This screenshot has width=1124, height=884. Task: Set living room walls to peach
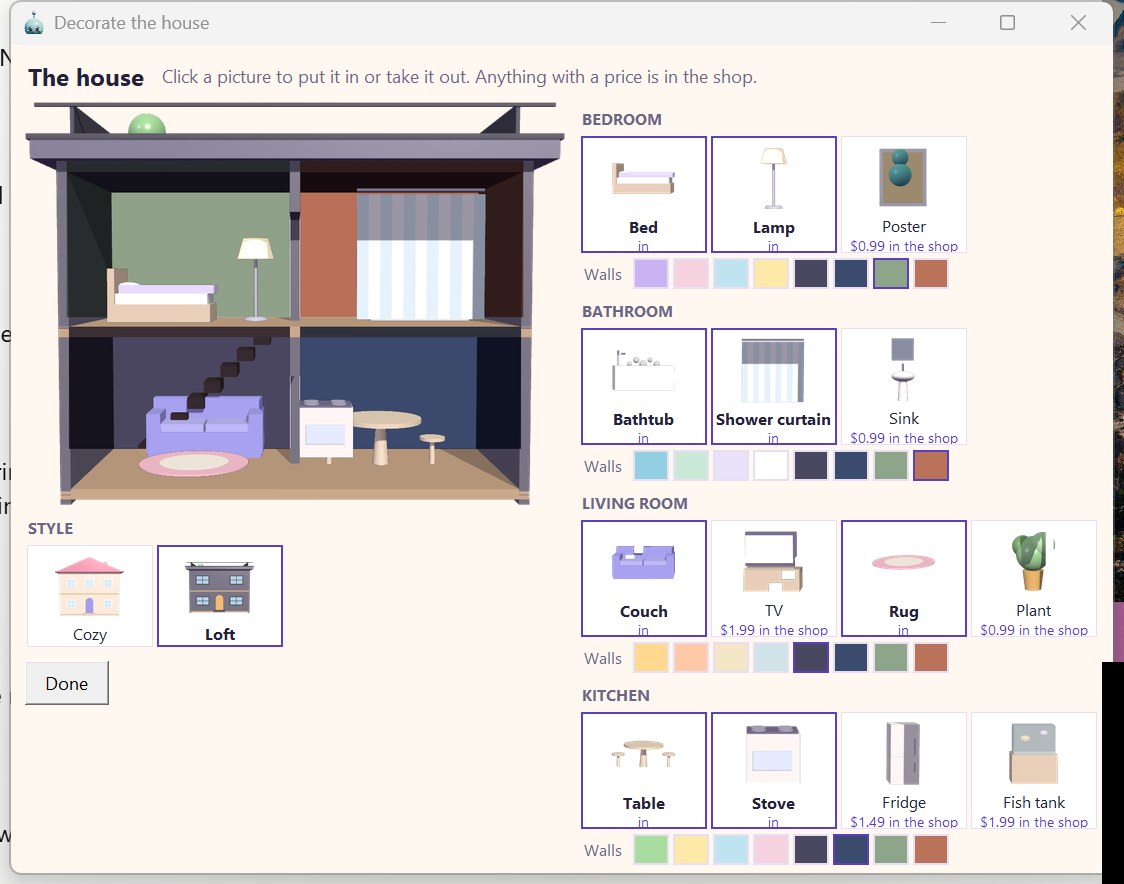tap(691, 658)
